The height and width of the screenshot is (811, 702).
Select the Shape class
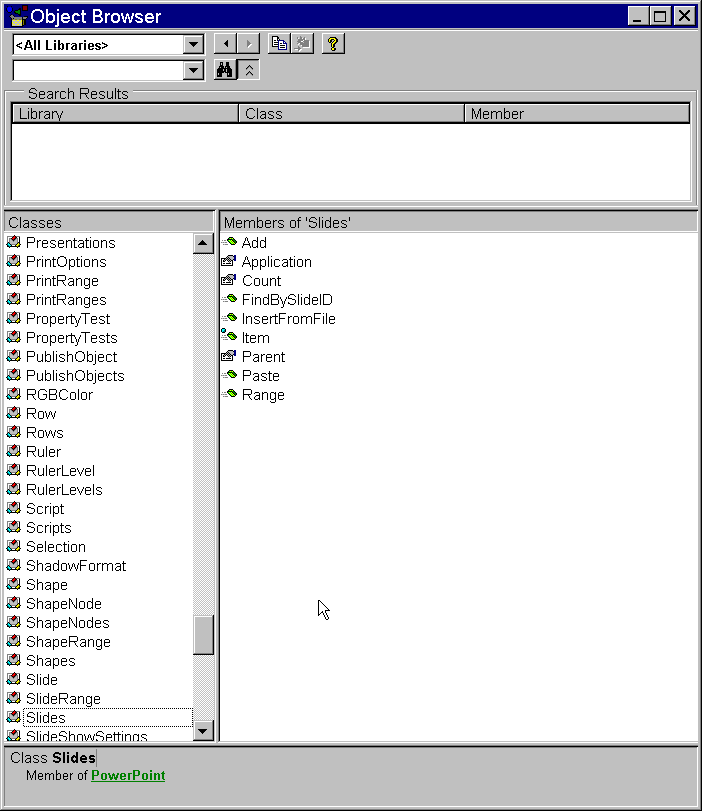[47, 585]
